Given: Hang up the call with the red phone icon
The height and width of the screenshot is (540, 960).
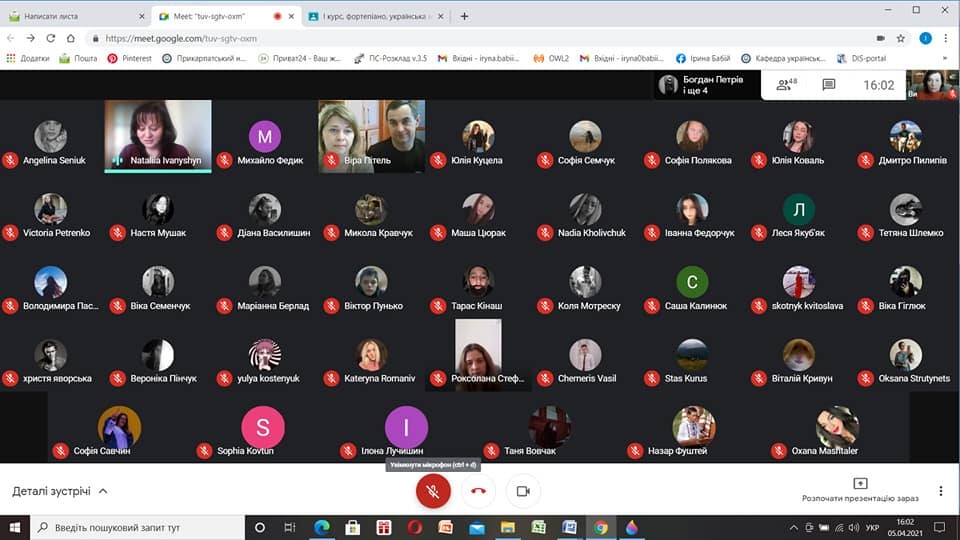Looking at the screenshot, I should [x=478, y=491].
